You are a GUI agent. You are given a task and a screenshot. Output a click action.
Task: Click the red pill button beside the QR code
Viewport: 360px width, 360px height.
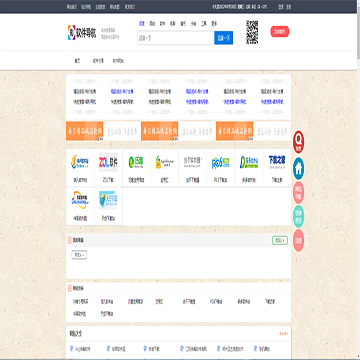280,32
